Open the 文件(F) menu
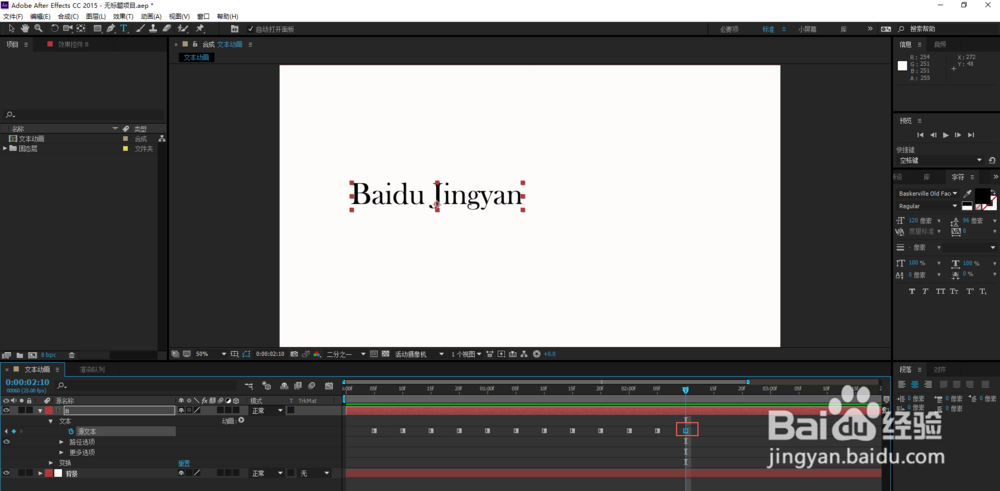Viewport: 1000px width, 491px height. pos(13,16)
